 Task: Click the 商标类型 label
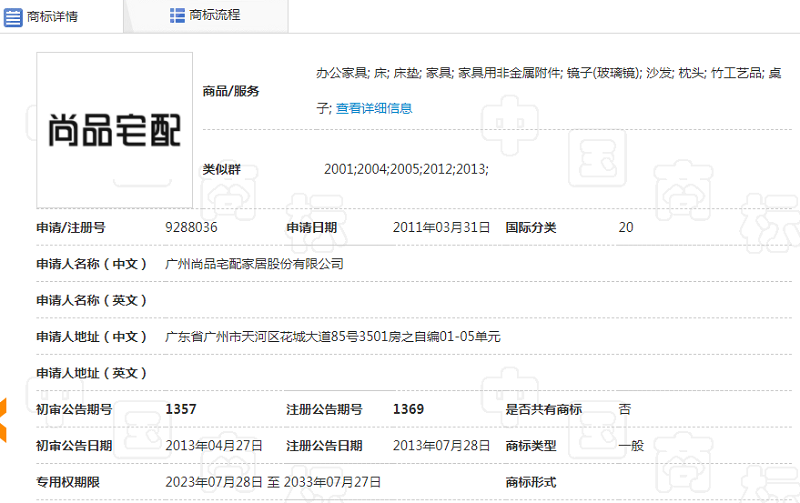[x=531, y=446]
